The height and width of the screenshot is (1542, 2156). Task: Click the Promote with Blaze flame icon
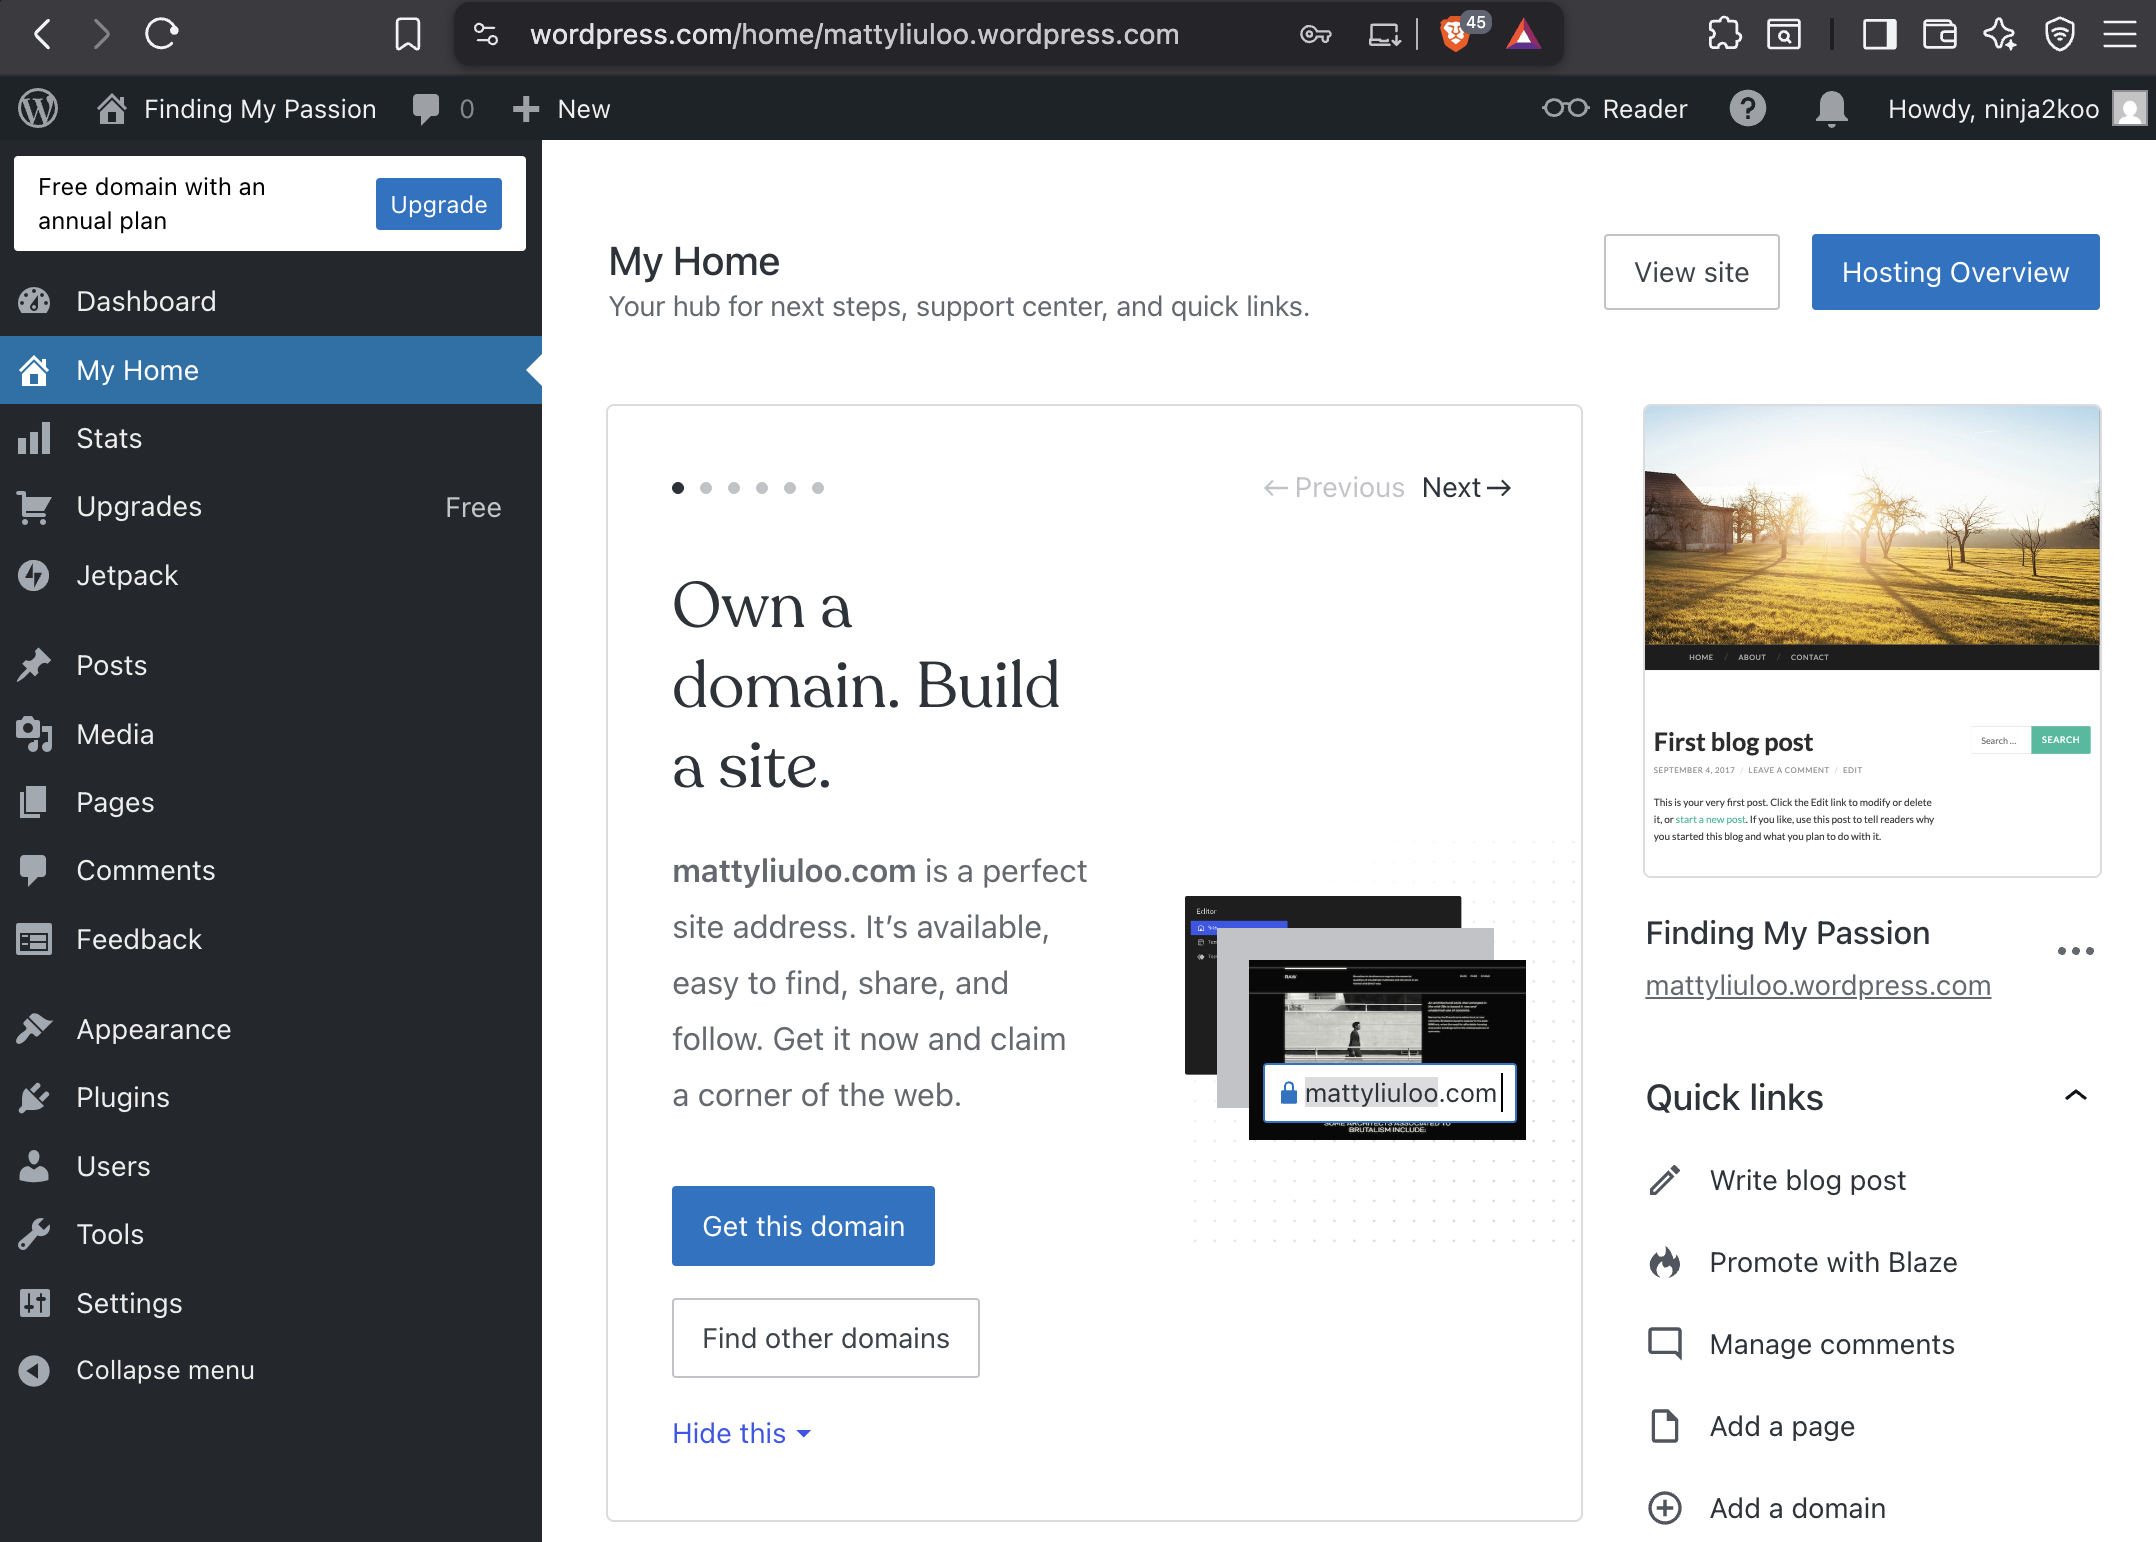pos(1665,1262)
